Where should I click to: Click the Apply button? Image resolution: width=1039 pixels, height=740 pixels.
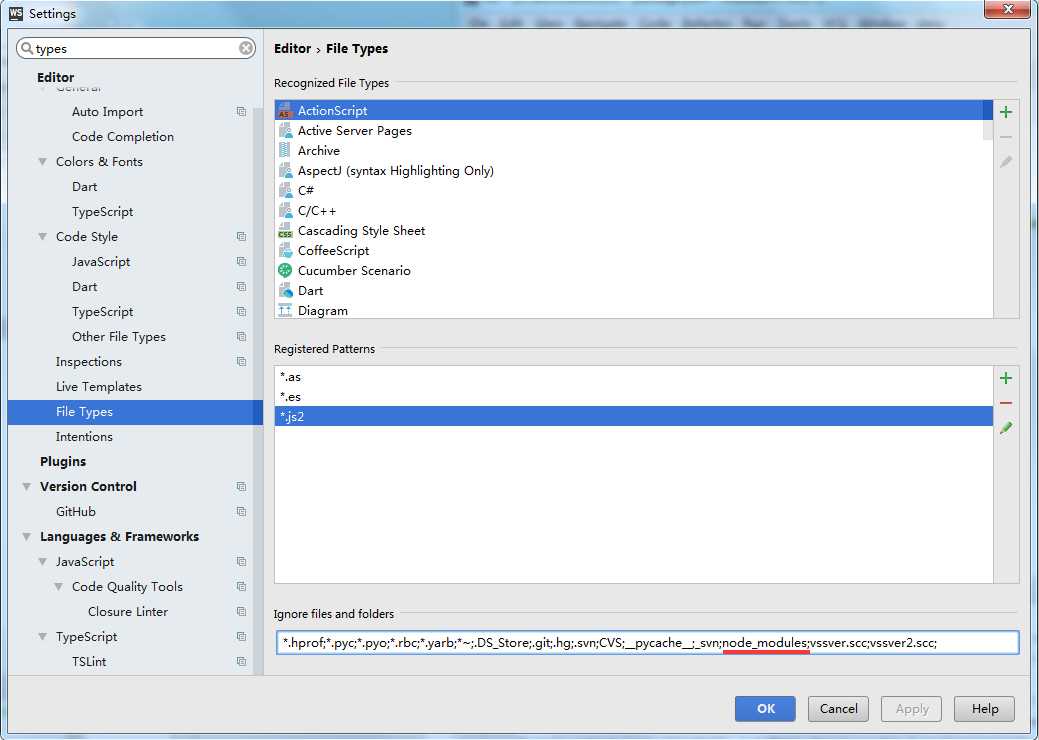point(912,709)
